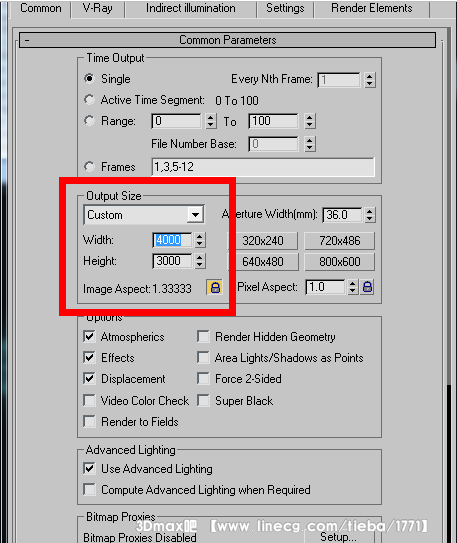Click the Range start value field
Image resolution: width=457 pixels, height=543 pixels.
click(176, 121)
